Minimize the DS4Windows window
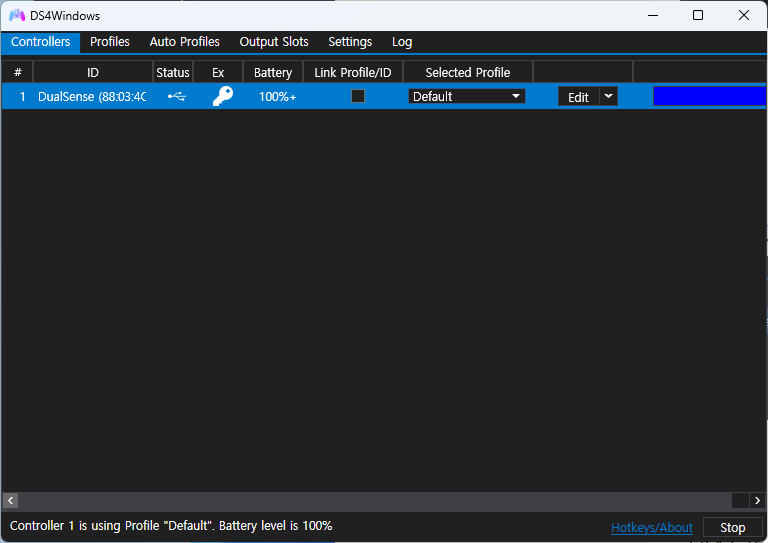 [652, 15]
